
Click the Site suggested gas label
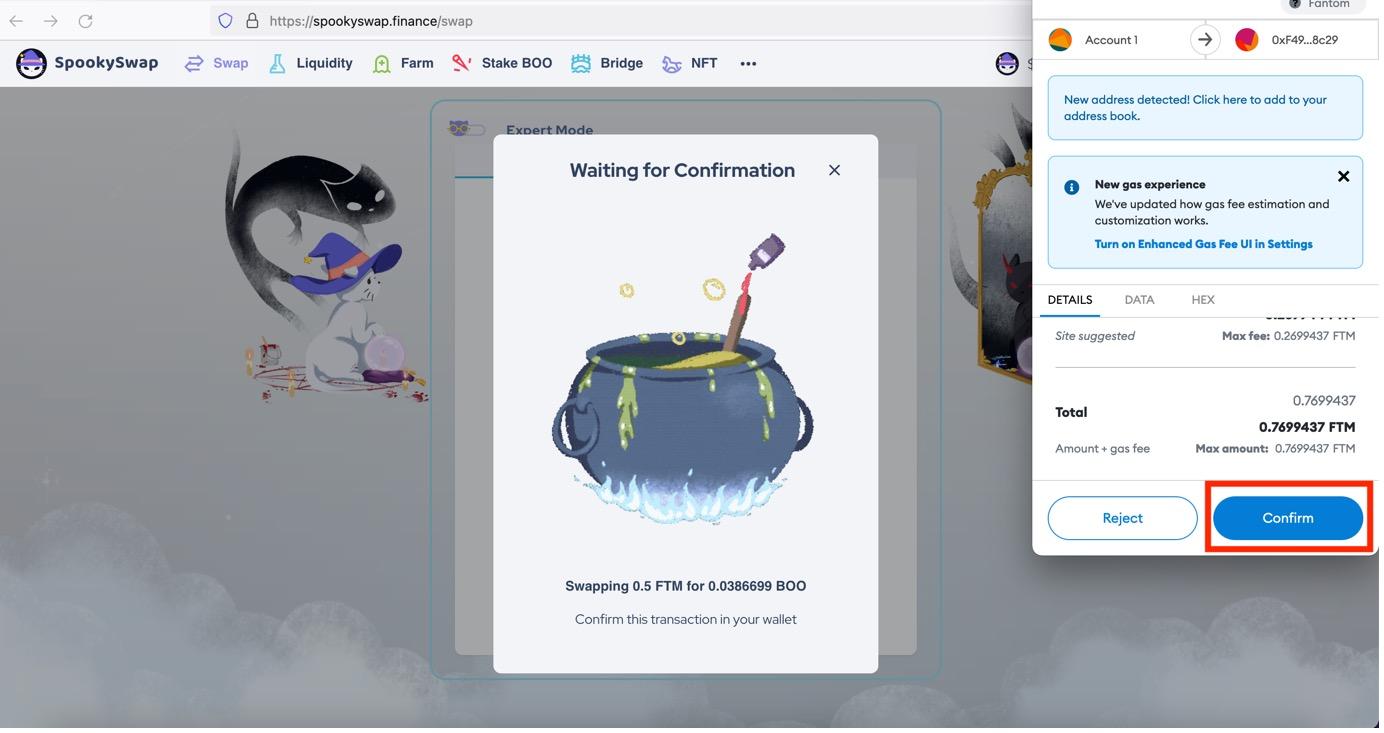tap(1095, 336)
